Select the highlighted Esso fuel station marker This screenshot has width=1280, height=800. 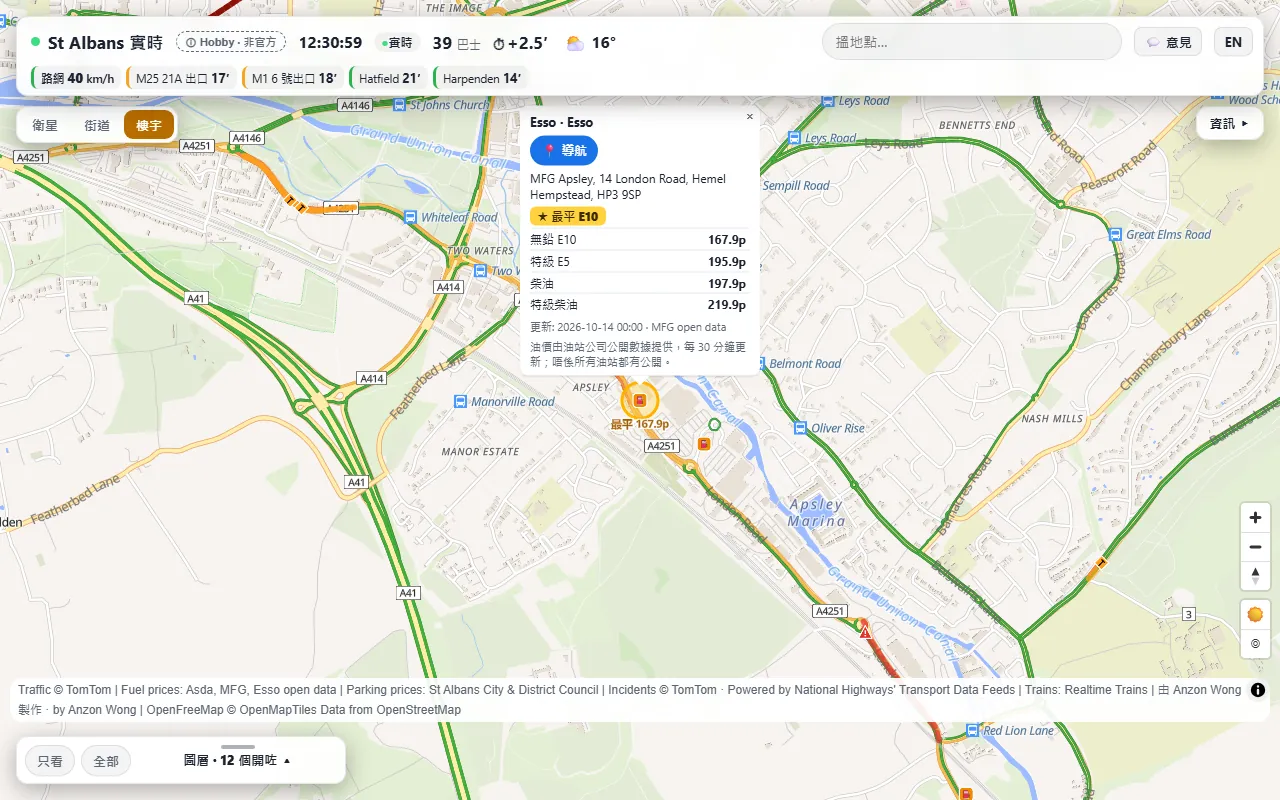pos(640,401)
